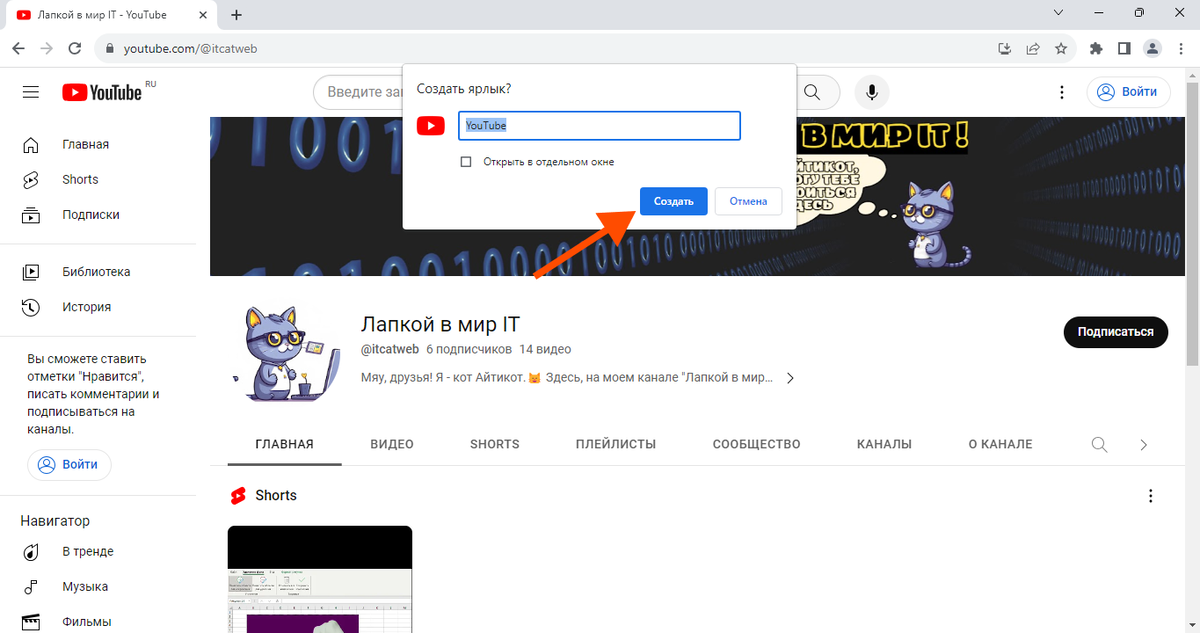
Task: Share this page from address bar
Action: pos(1033,48)
